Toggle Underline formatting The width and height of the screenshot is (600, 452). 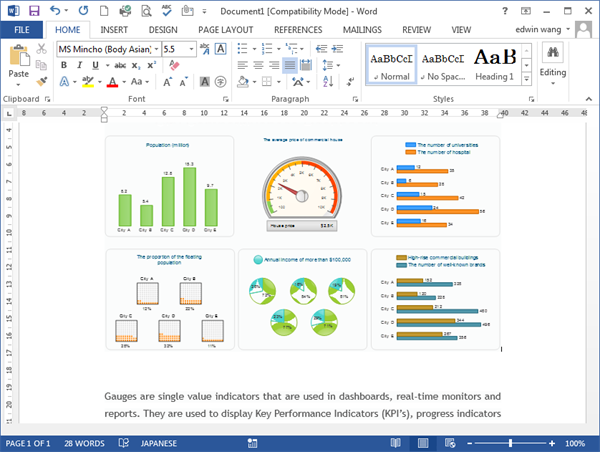(92, 65)
